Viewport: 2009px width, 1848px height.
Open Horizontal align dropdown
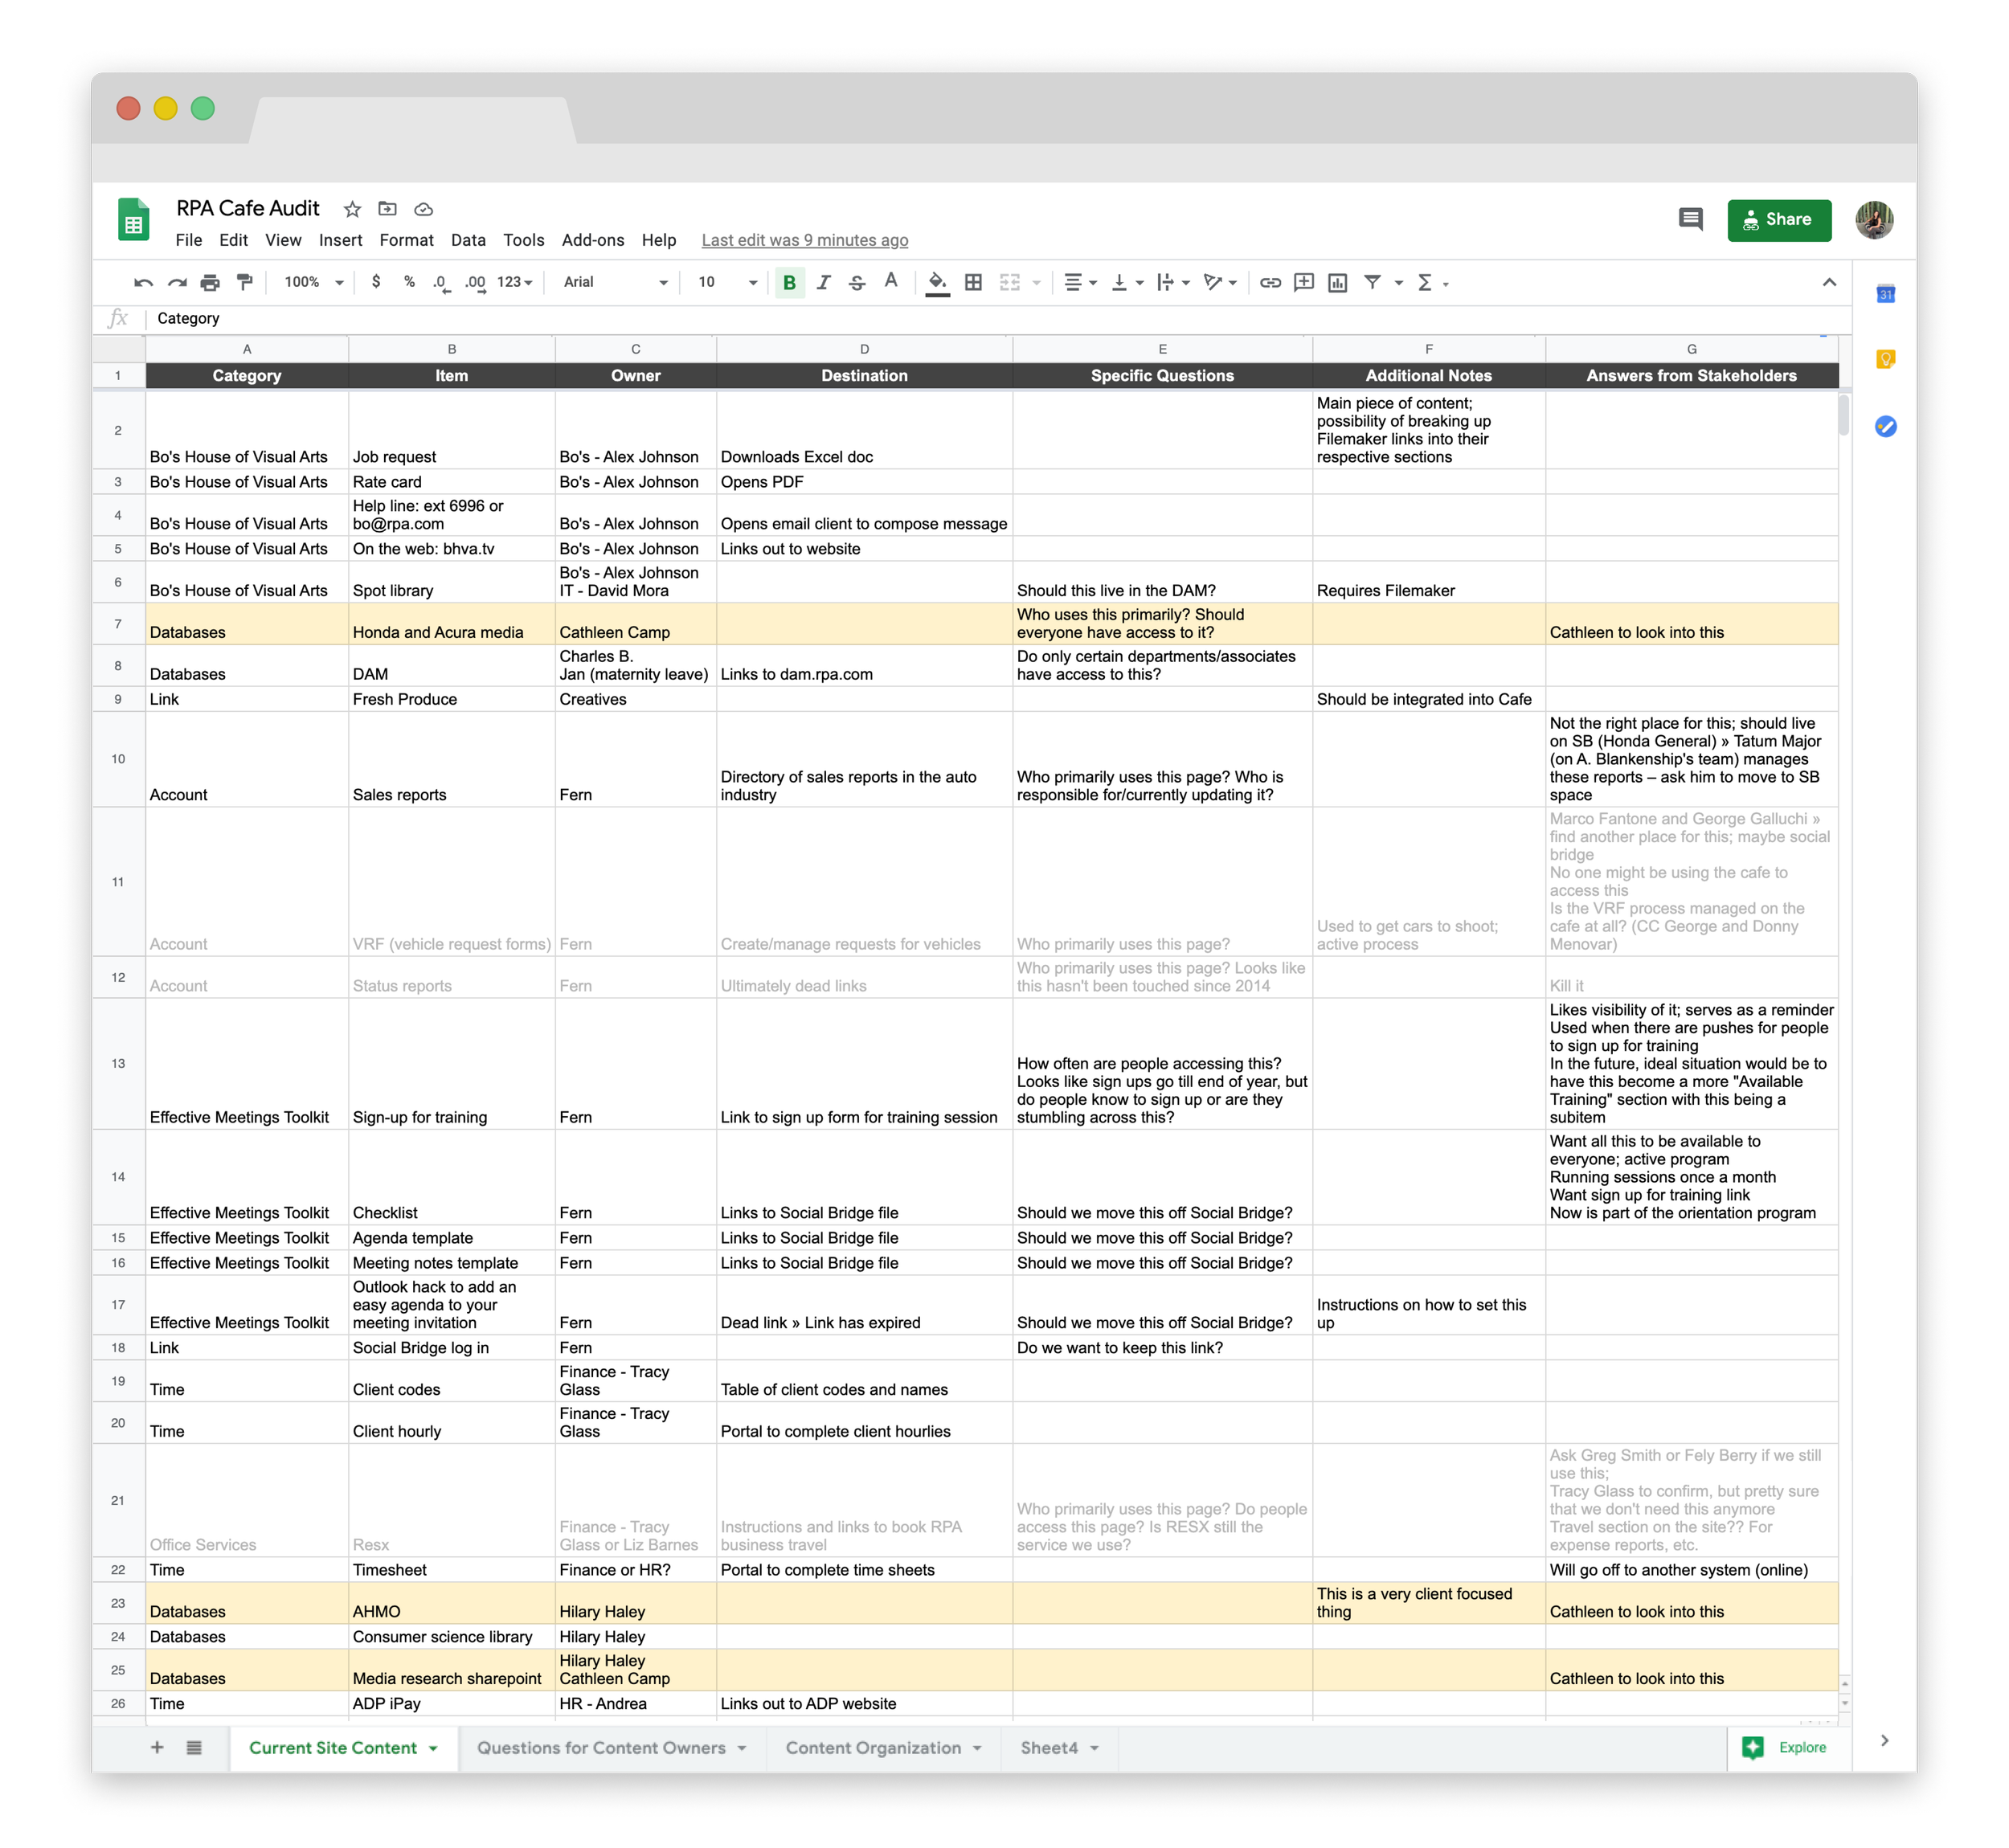pos(1080,283)
